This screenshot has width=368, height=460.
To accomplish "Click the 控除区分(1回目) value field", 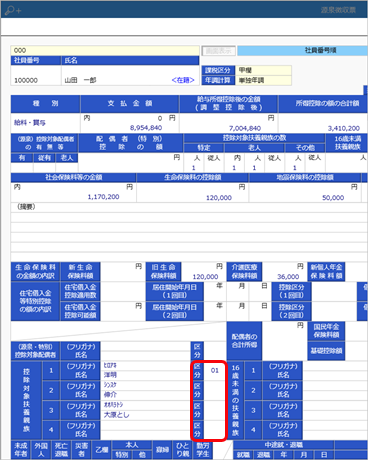I will pyautogui.click(x=333, y=292).
